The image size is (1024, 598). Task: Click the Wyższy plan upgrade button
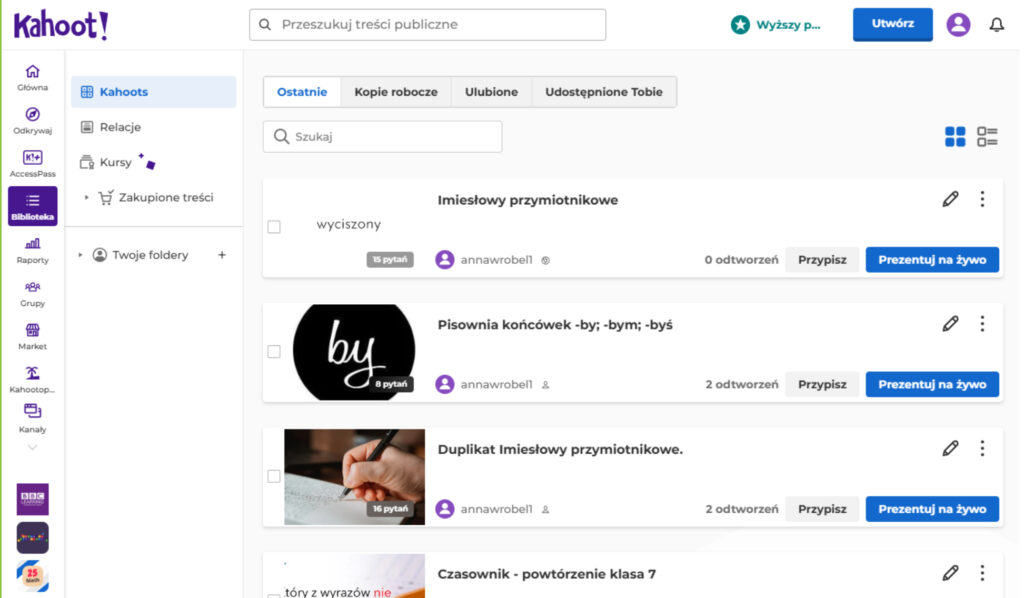point(775,25)
